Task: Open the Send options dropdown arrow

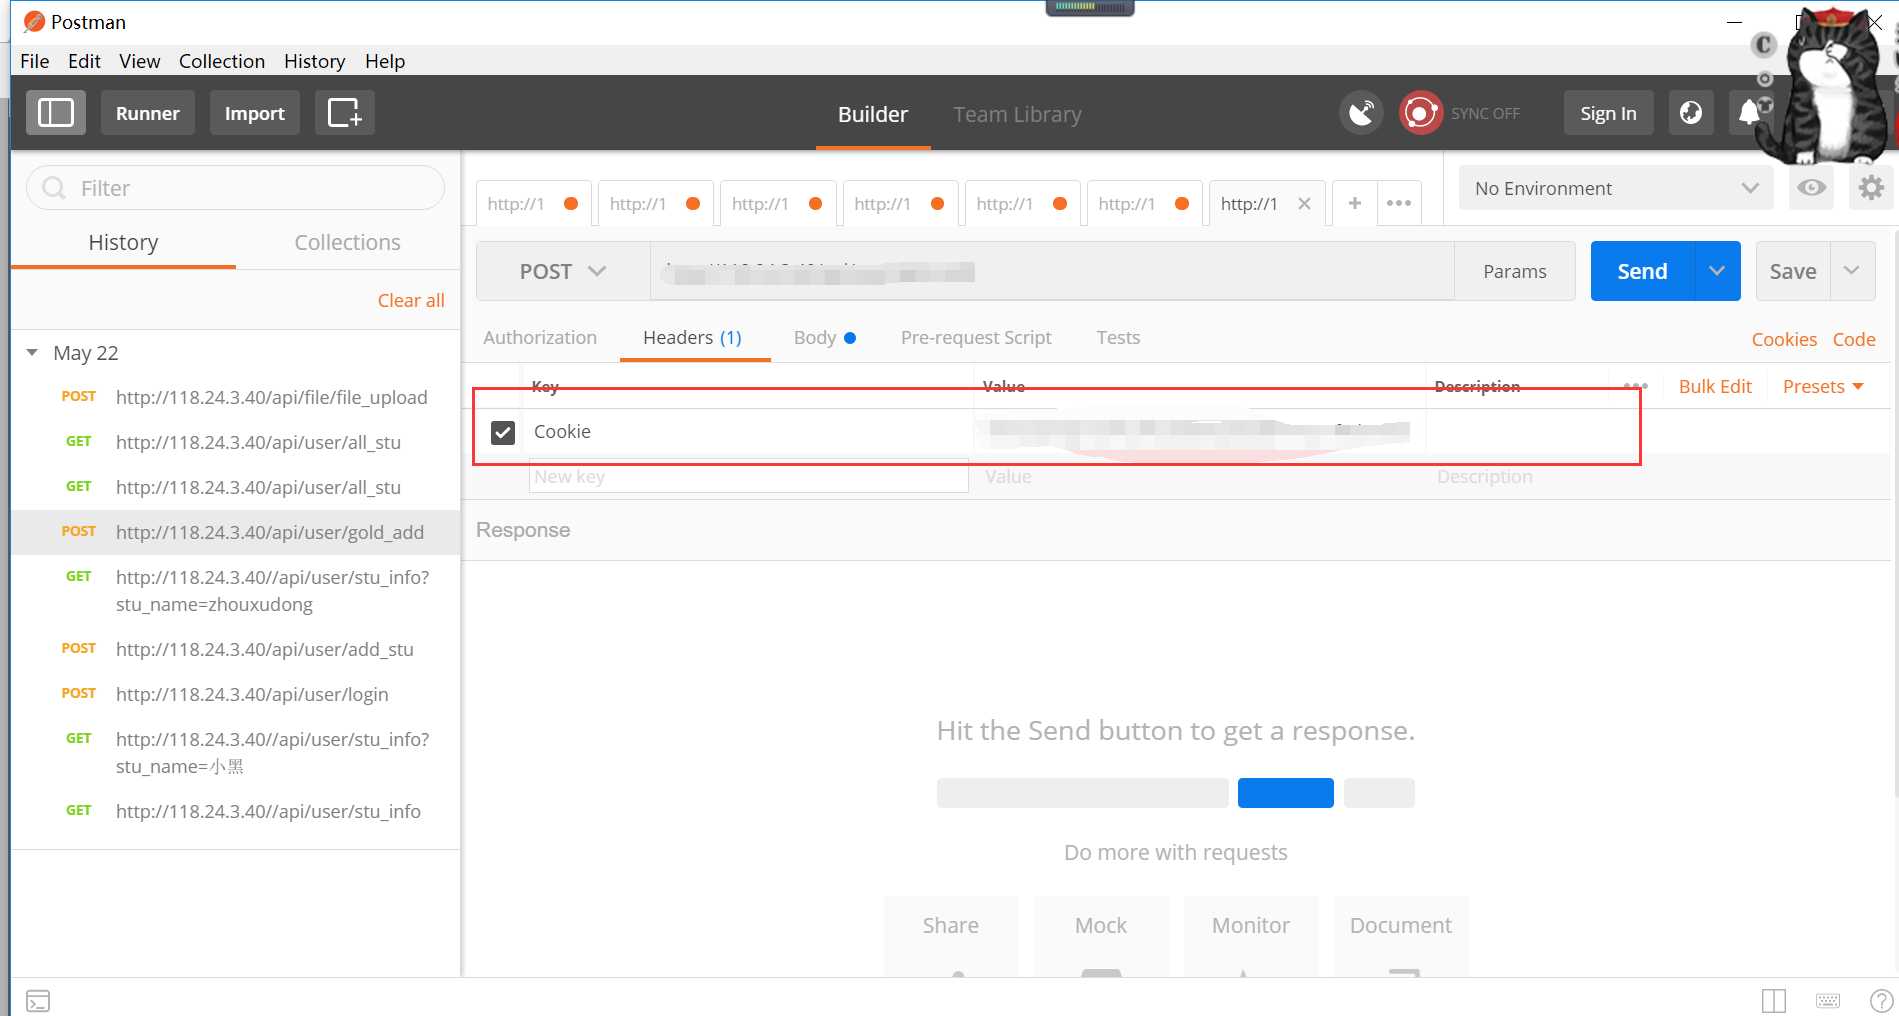Action: point(1717,271)
